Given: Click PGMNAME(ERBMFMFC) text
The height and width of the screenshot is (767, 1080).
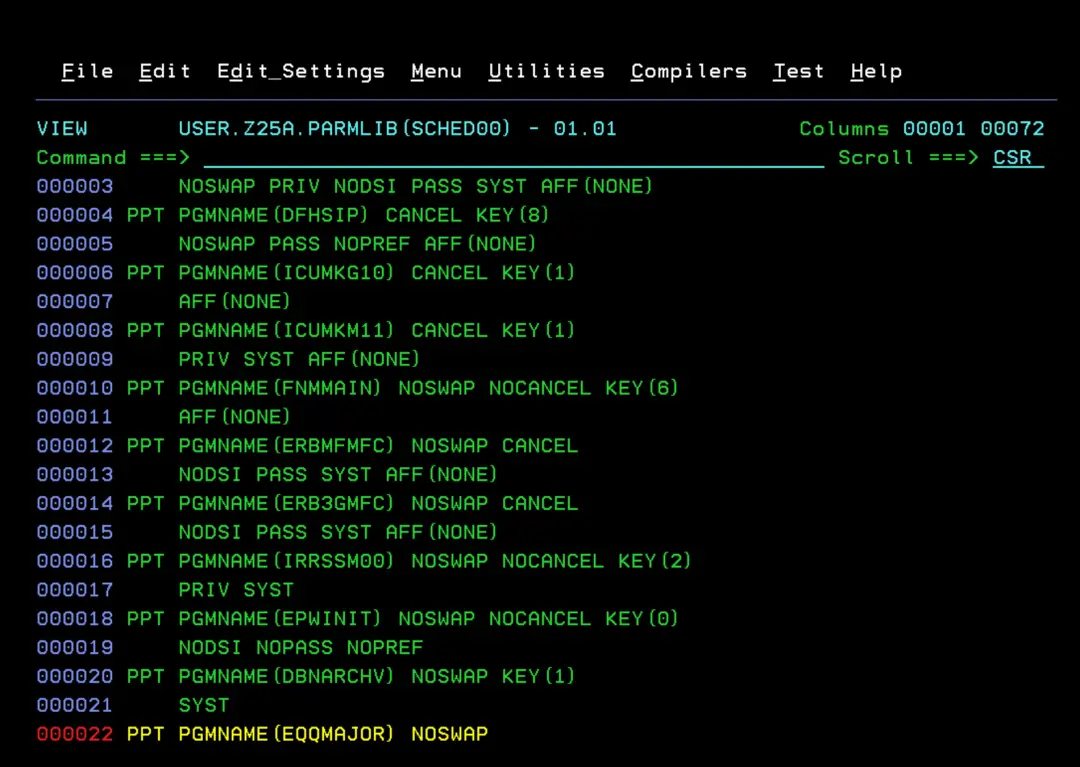Looking at the screenshot, I should tap(287, 446).
